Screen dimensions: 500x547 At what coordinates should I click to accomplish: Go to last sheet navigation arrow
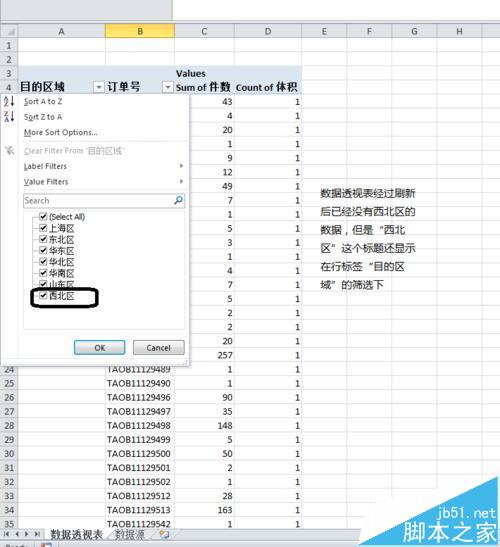tap(37, 534)
